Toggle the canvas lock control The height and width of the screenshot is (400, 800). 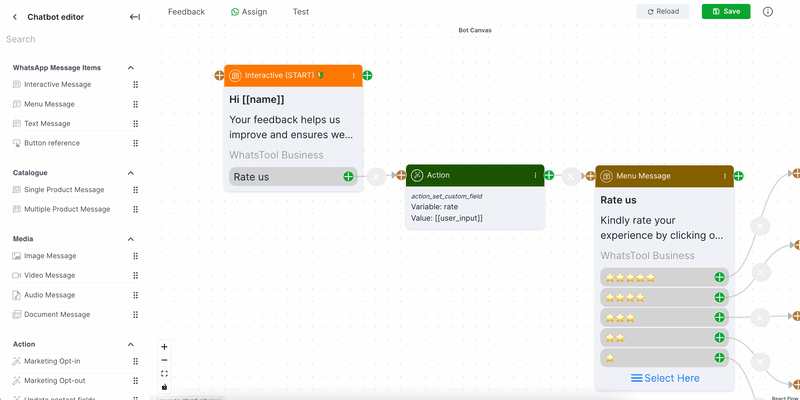pos(164,387)
